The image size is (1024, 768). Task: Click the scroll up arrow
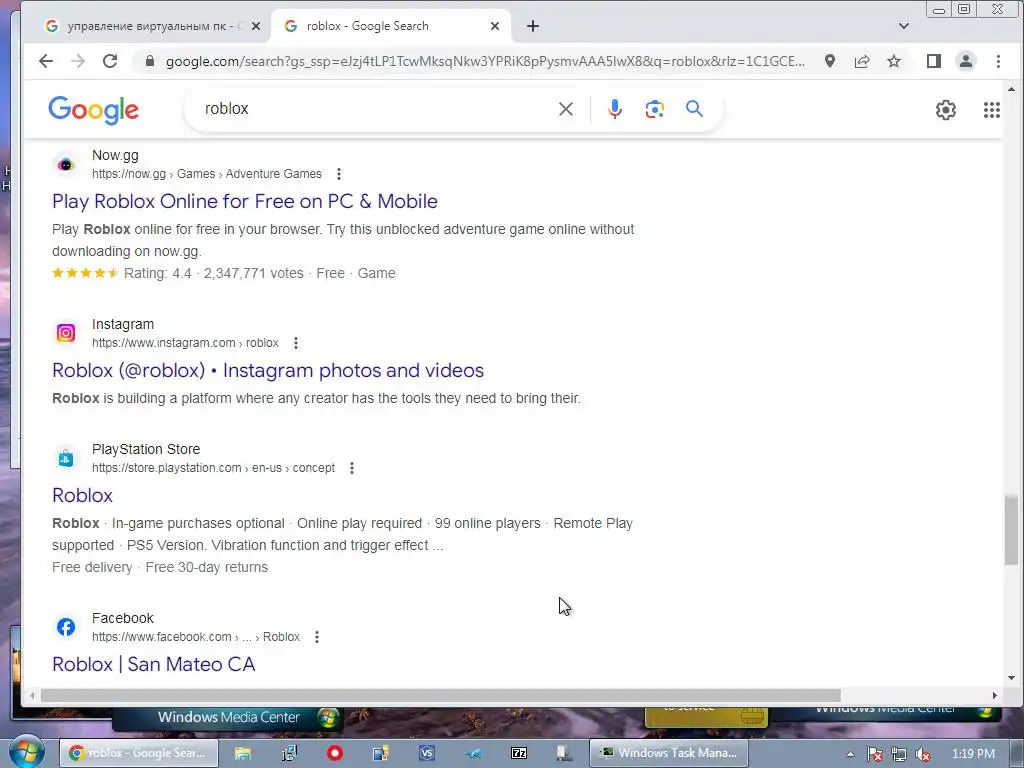point(1011,89)
